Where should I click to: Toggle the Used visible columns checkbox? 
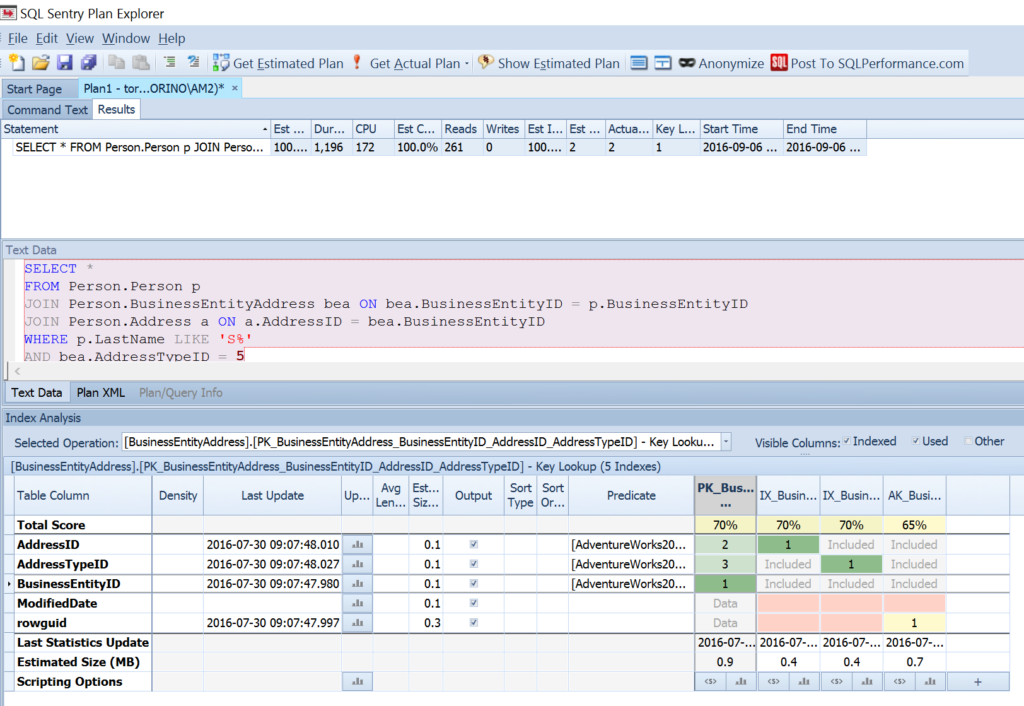tap(916, 441)
